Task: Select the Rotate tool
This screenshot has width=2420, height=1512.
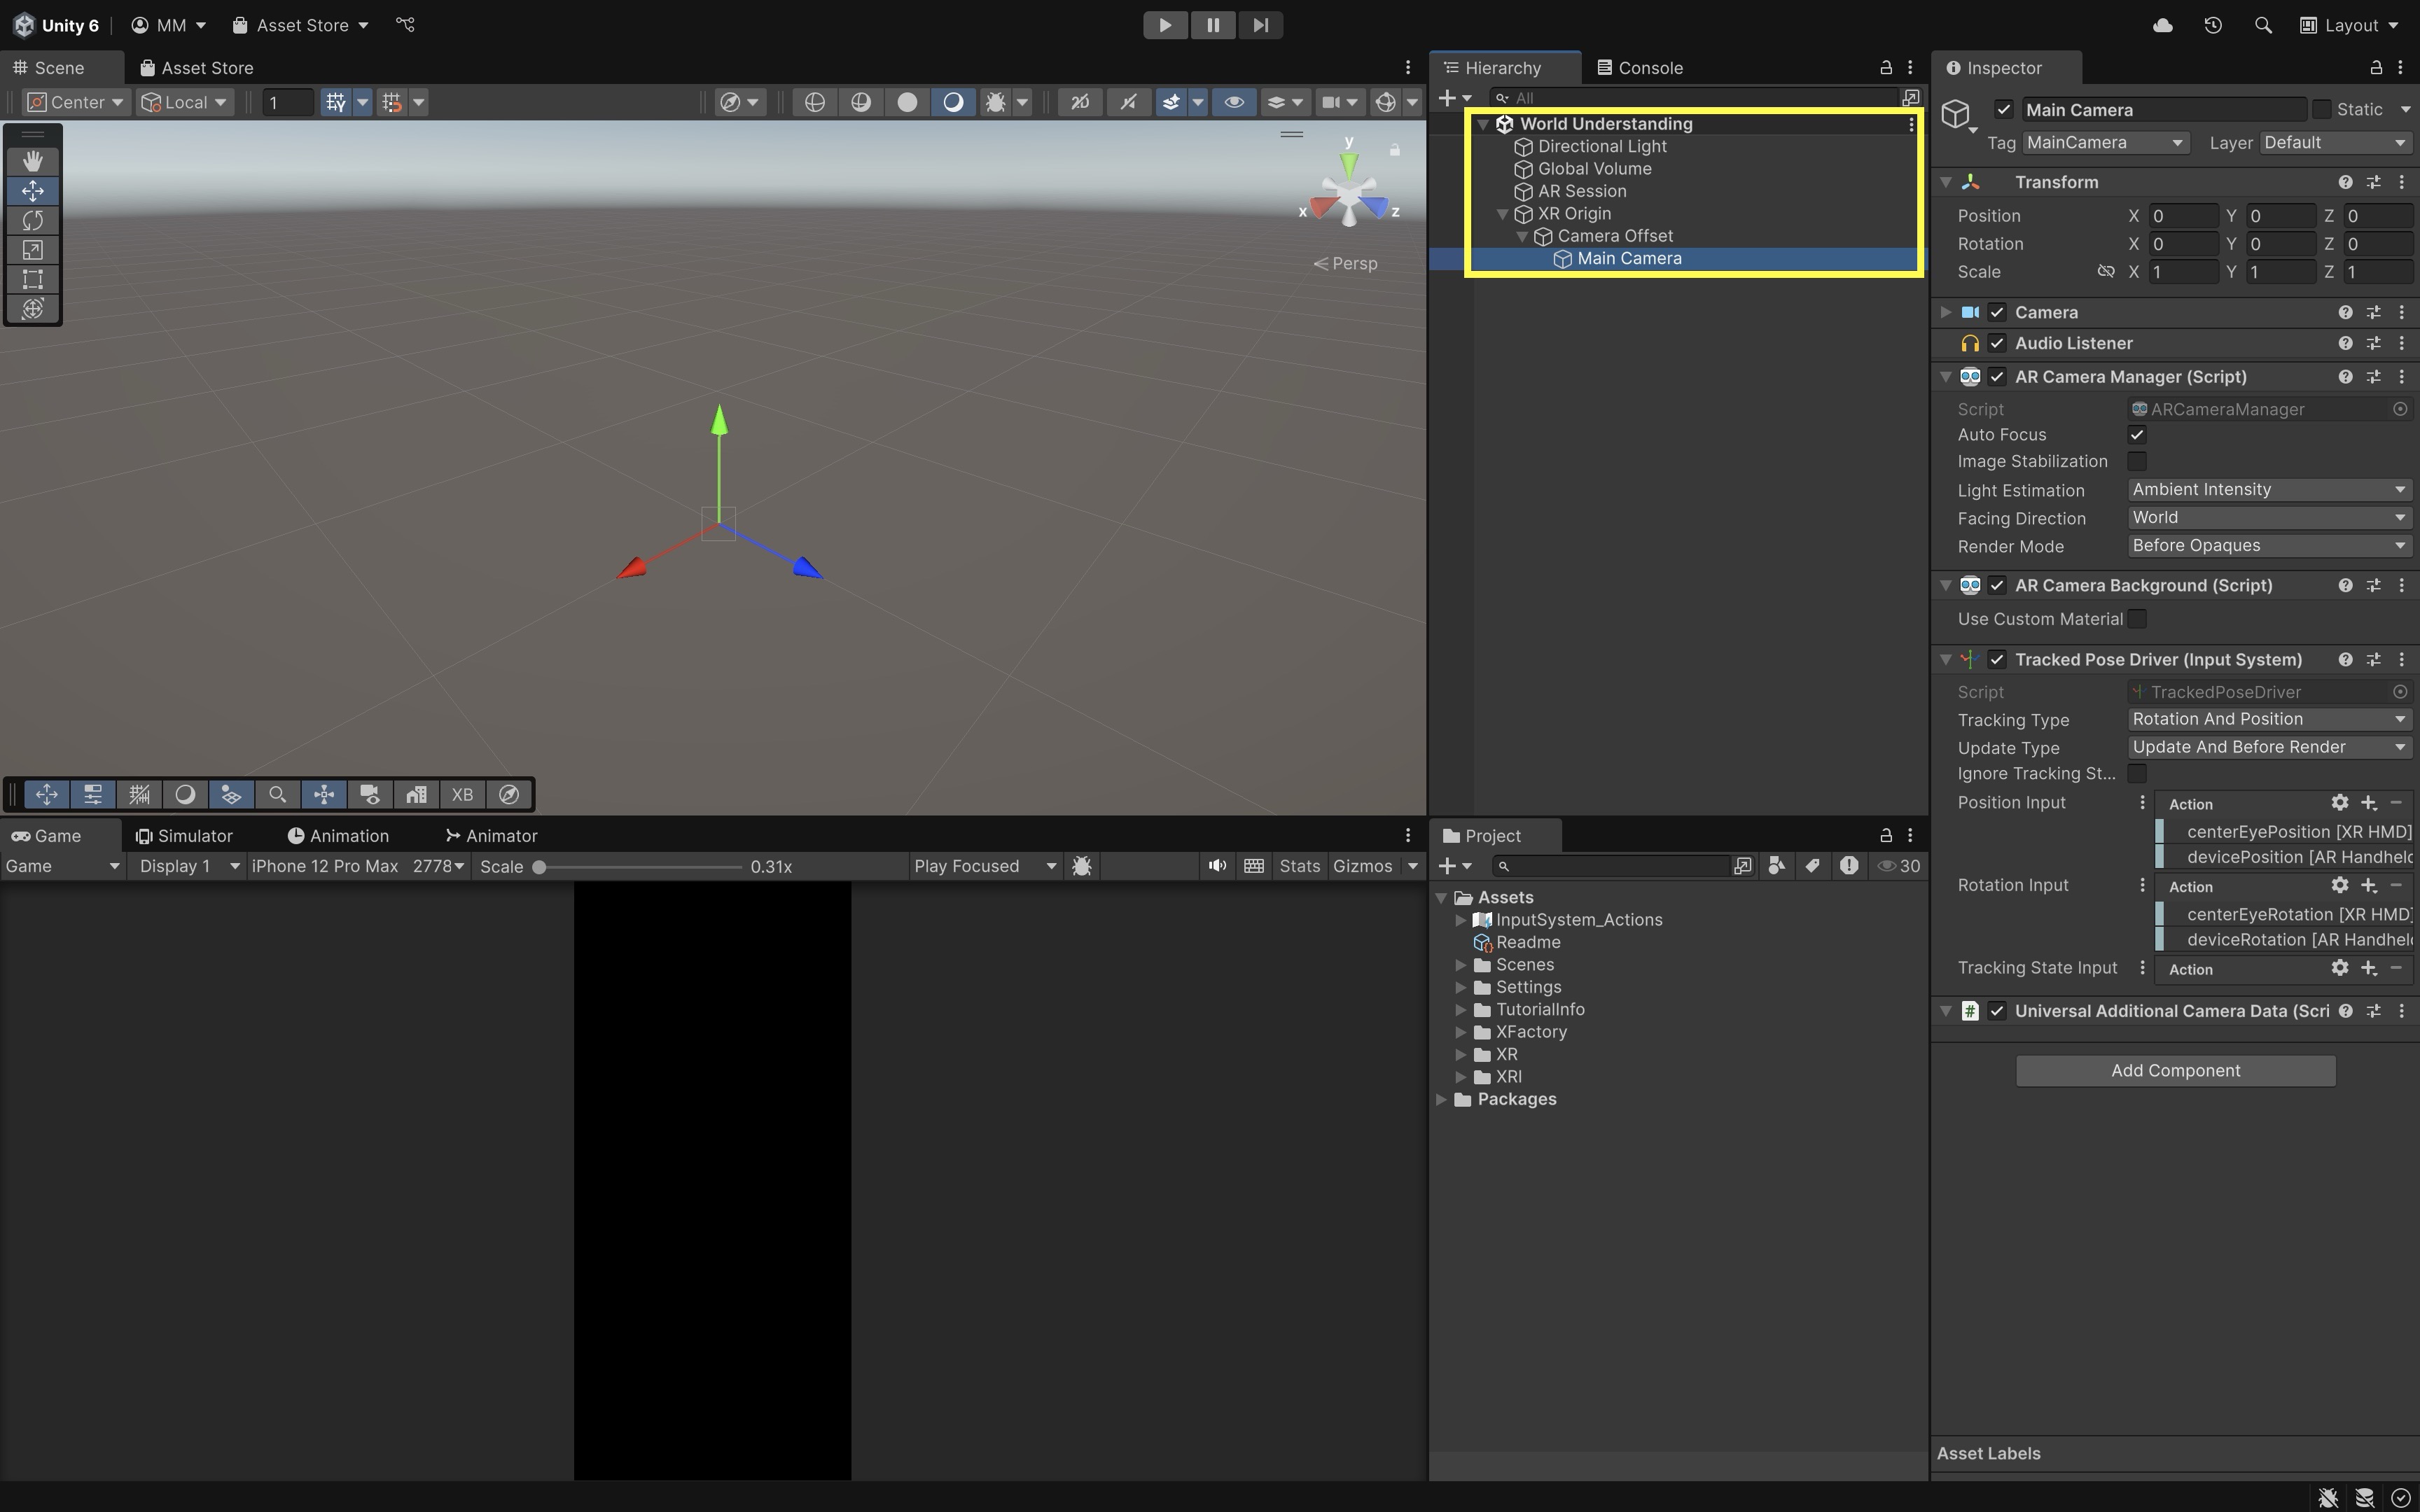Action: point(32,220)
